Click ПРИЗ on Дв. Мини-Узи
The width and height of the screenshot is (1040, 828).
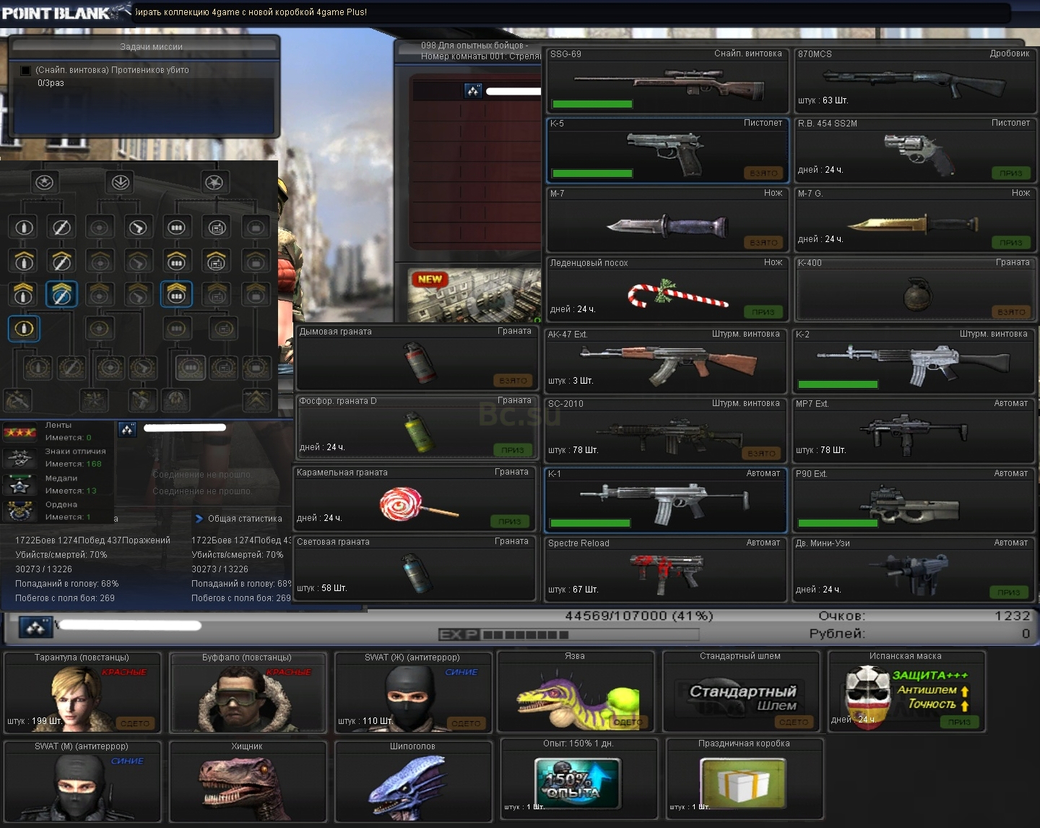[x=1009, y=592]
